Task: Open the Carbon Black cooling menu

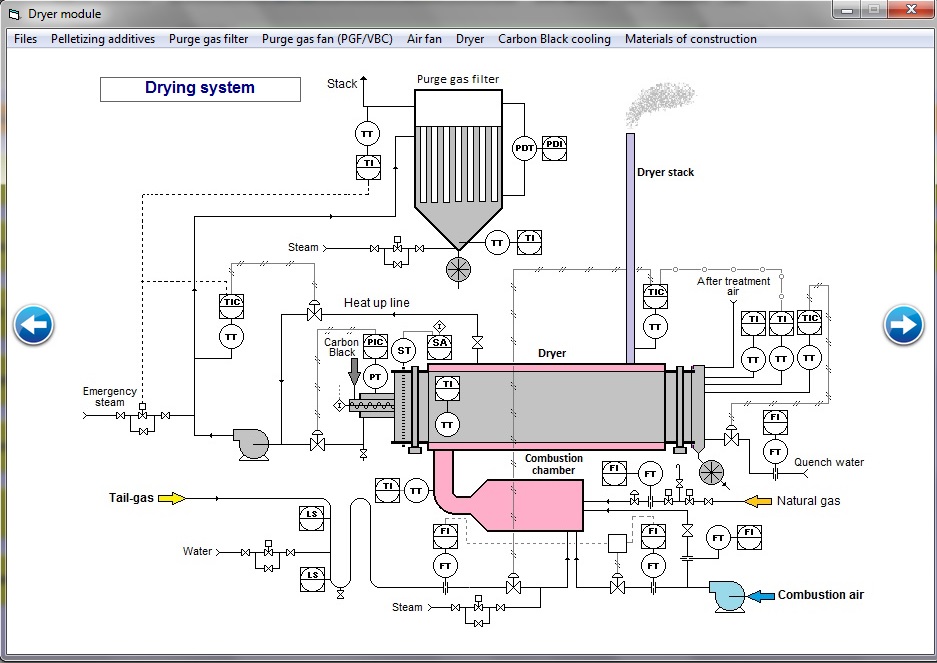Action: coord(555,39)
